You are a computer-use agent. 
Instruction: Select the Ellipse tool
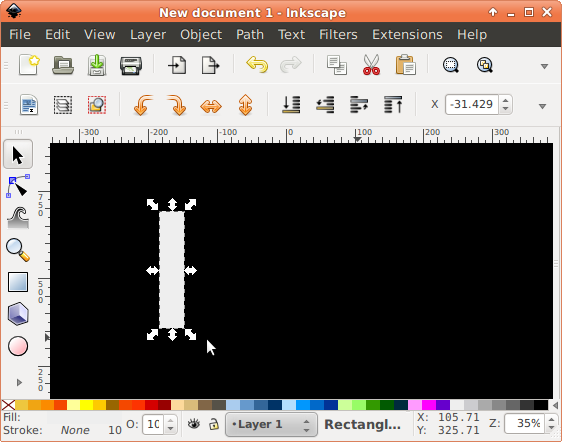point(18,346)
